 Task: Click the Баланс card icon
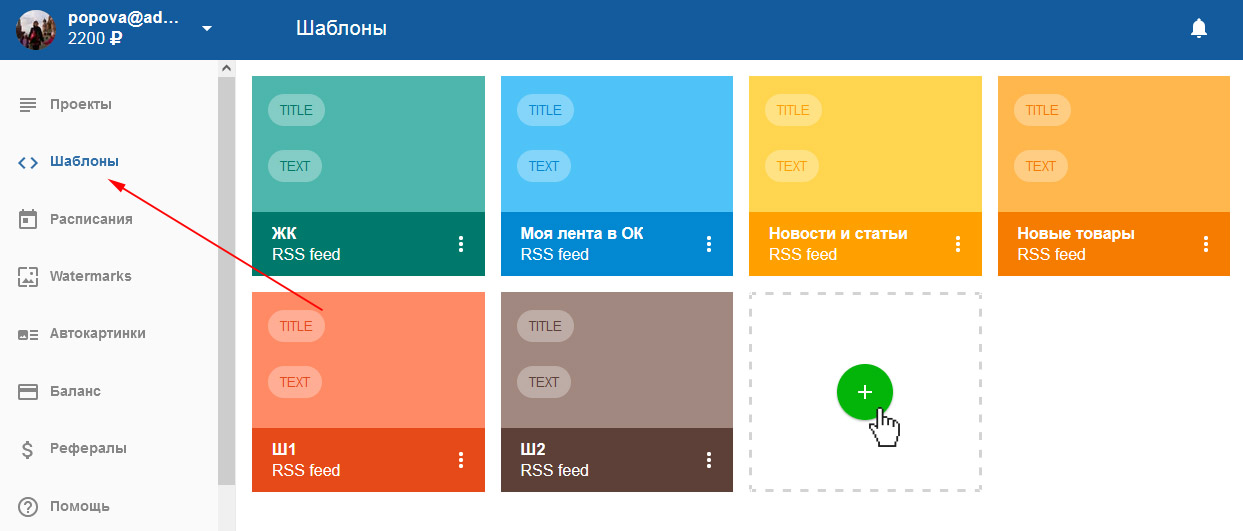pyautogui.click(x=28, y=391)
